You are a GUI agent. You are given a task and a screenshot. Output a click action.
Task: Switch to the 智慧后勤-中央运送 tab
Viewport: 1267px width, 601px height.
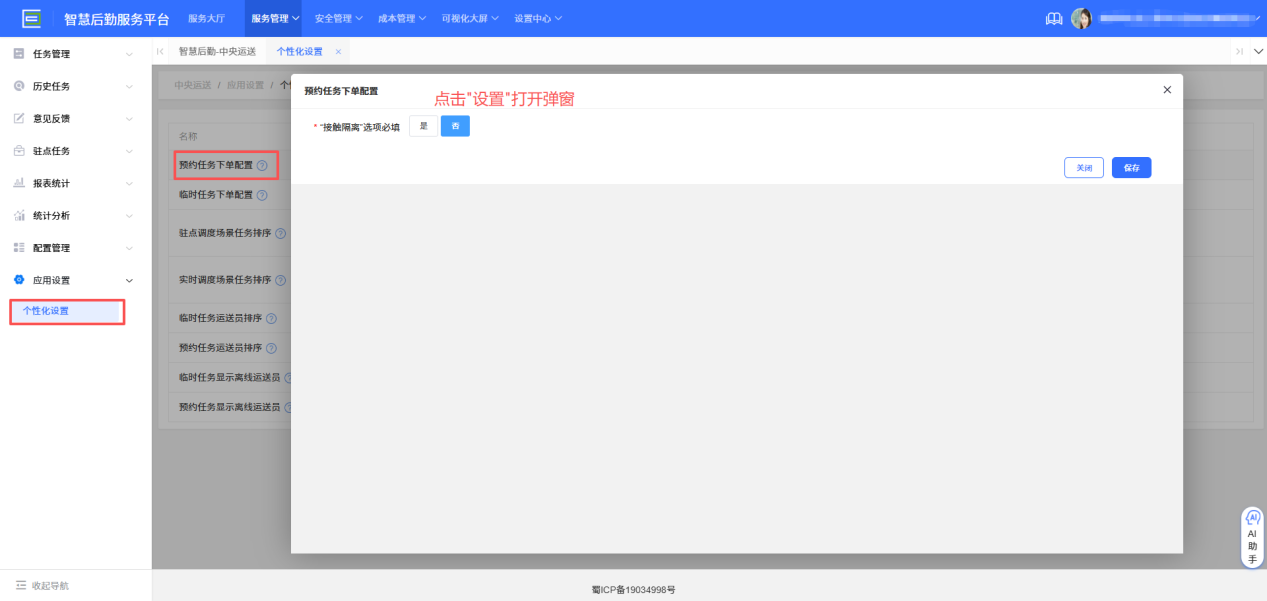217,51
